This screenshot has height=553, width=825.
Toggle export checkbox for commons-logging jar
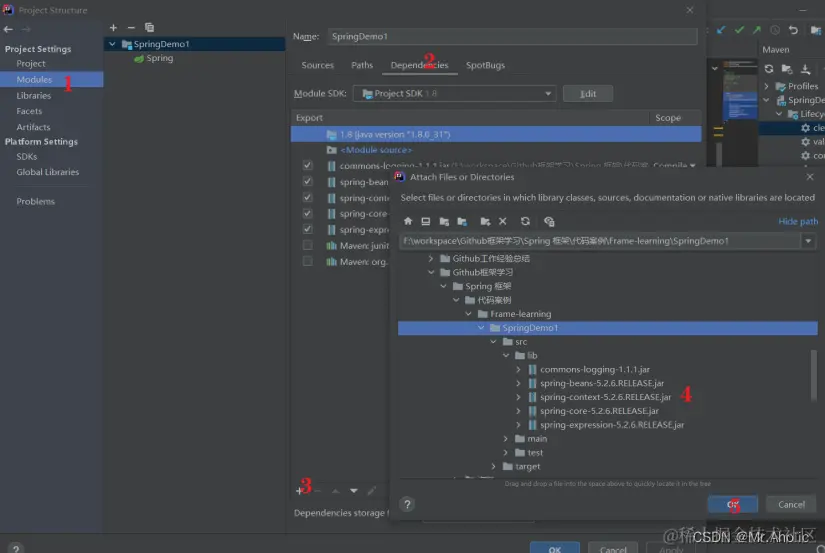click(307, 165)
